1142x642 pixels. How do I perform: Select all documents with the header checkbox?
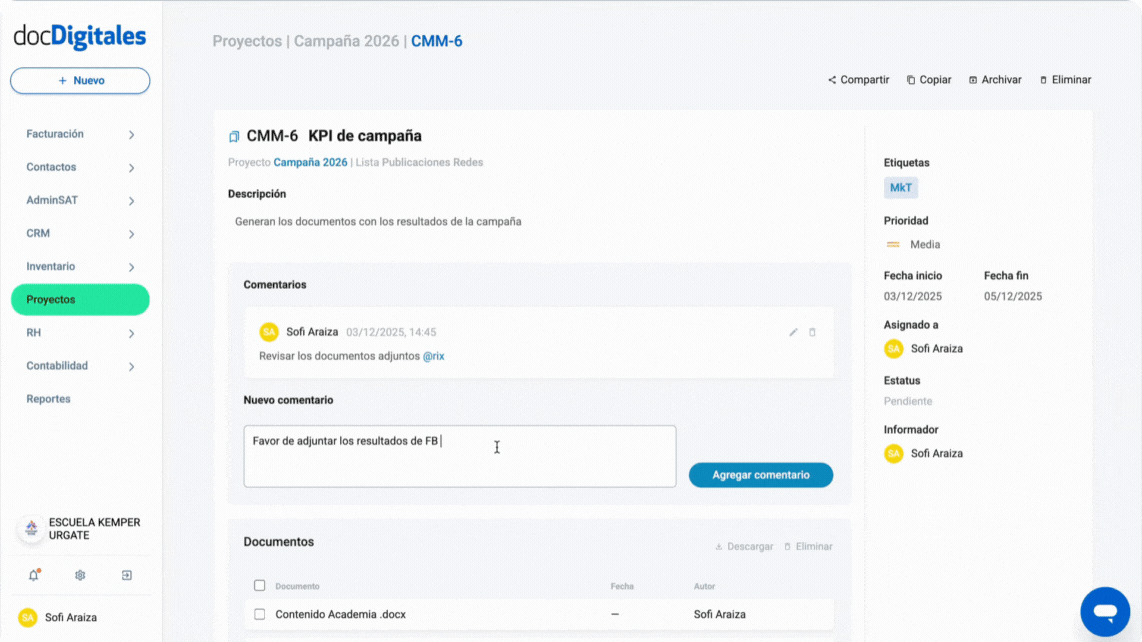[260, 585]
